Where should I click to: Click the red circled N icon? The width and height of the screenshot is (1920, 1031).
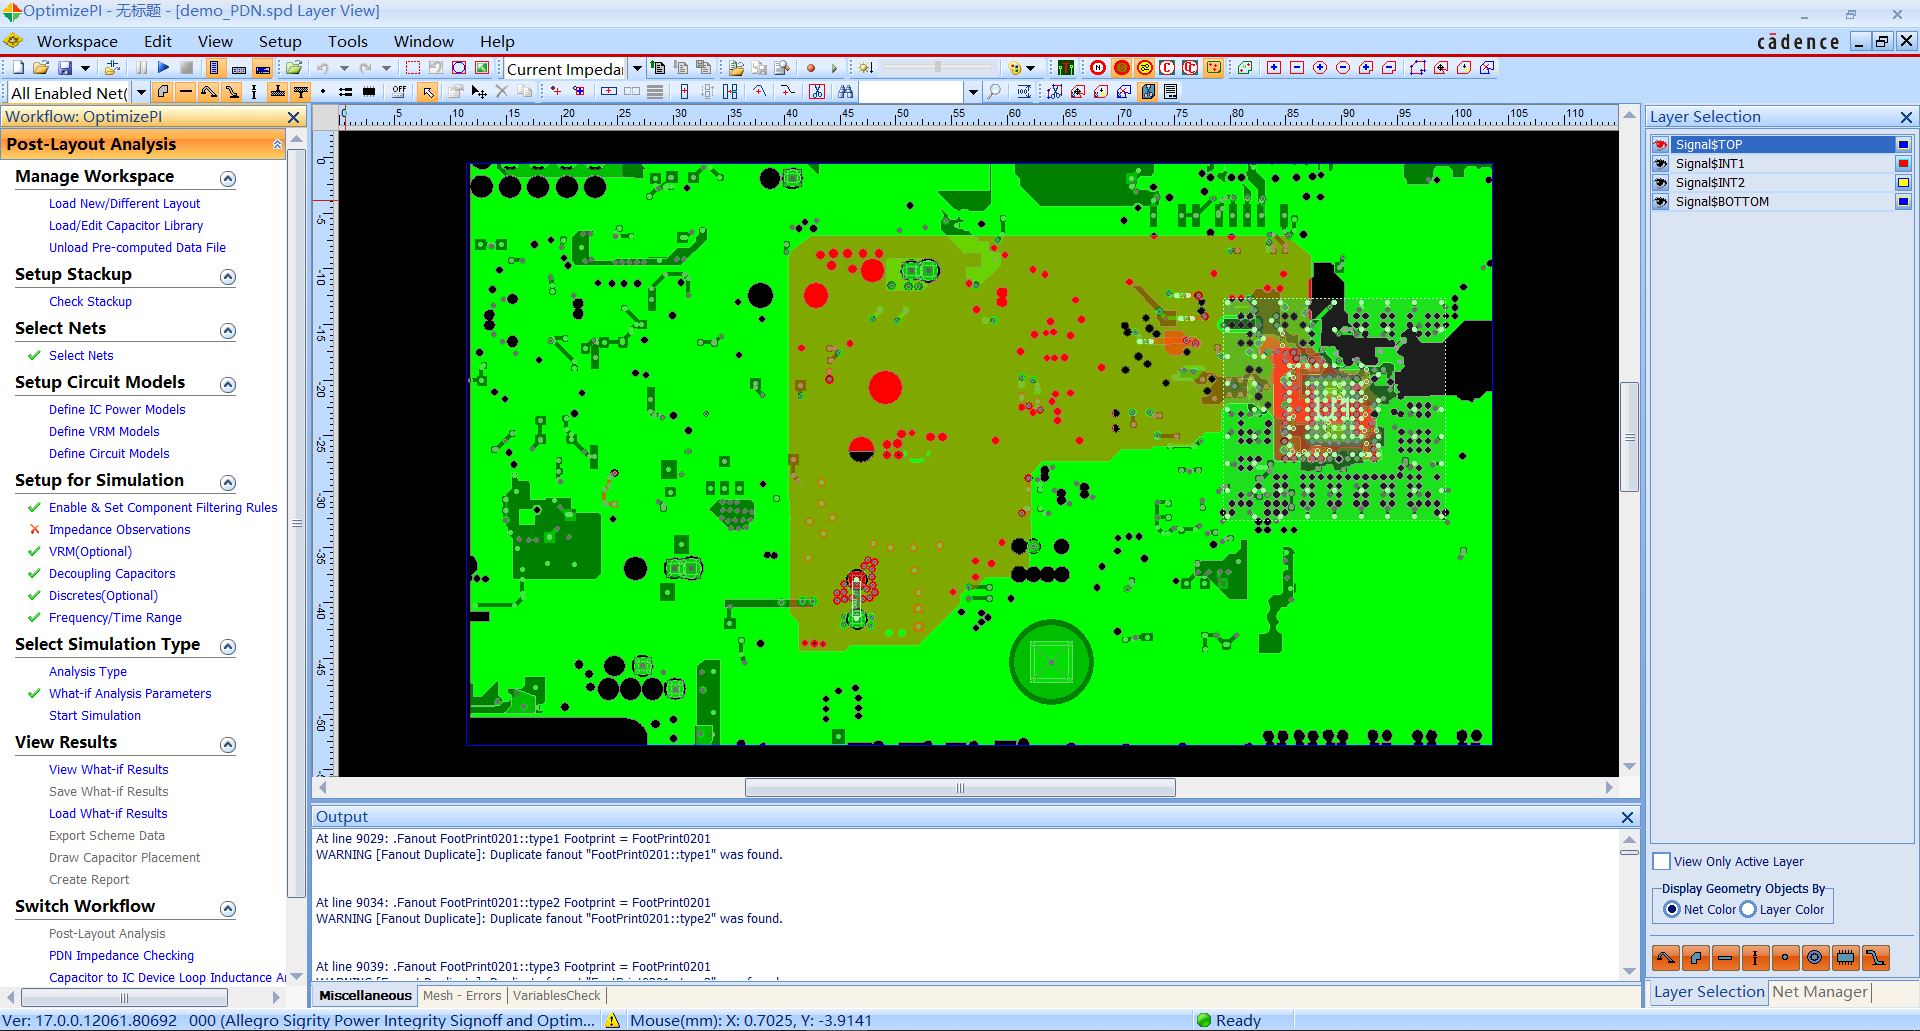[1098, 68]
